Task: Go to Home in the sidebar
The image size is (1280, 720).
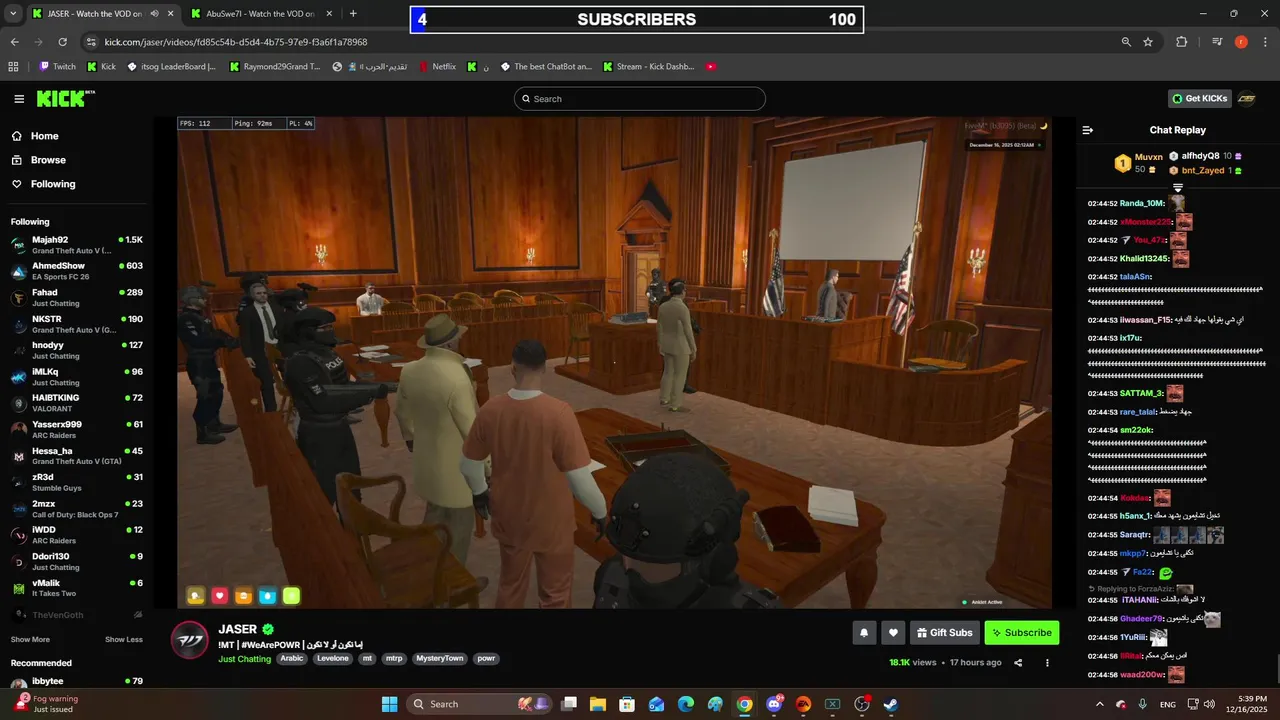Action: coord(44,136)
